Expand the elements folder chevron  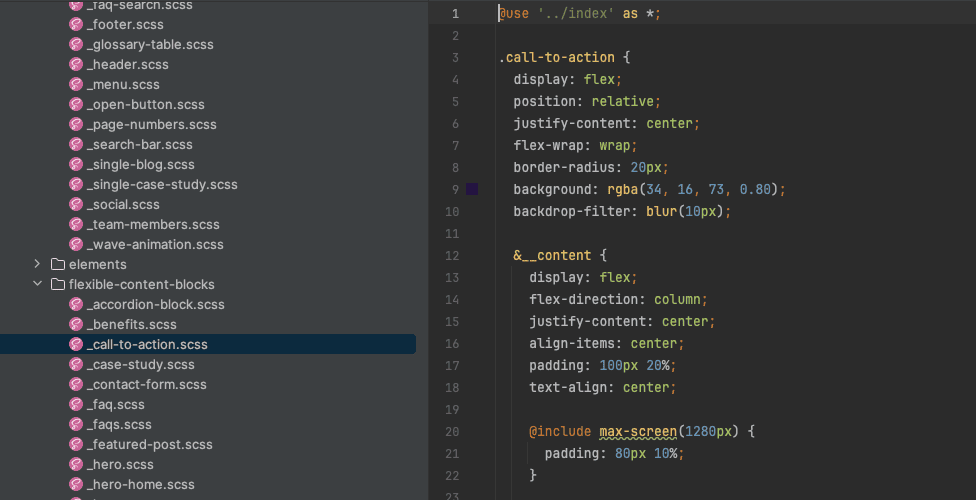(37, 265)
